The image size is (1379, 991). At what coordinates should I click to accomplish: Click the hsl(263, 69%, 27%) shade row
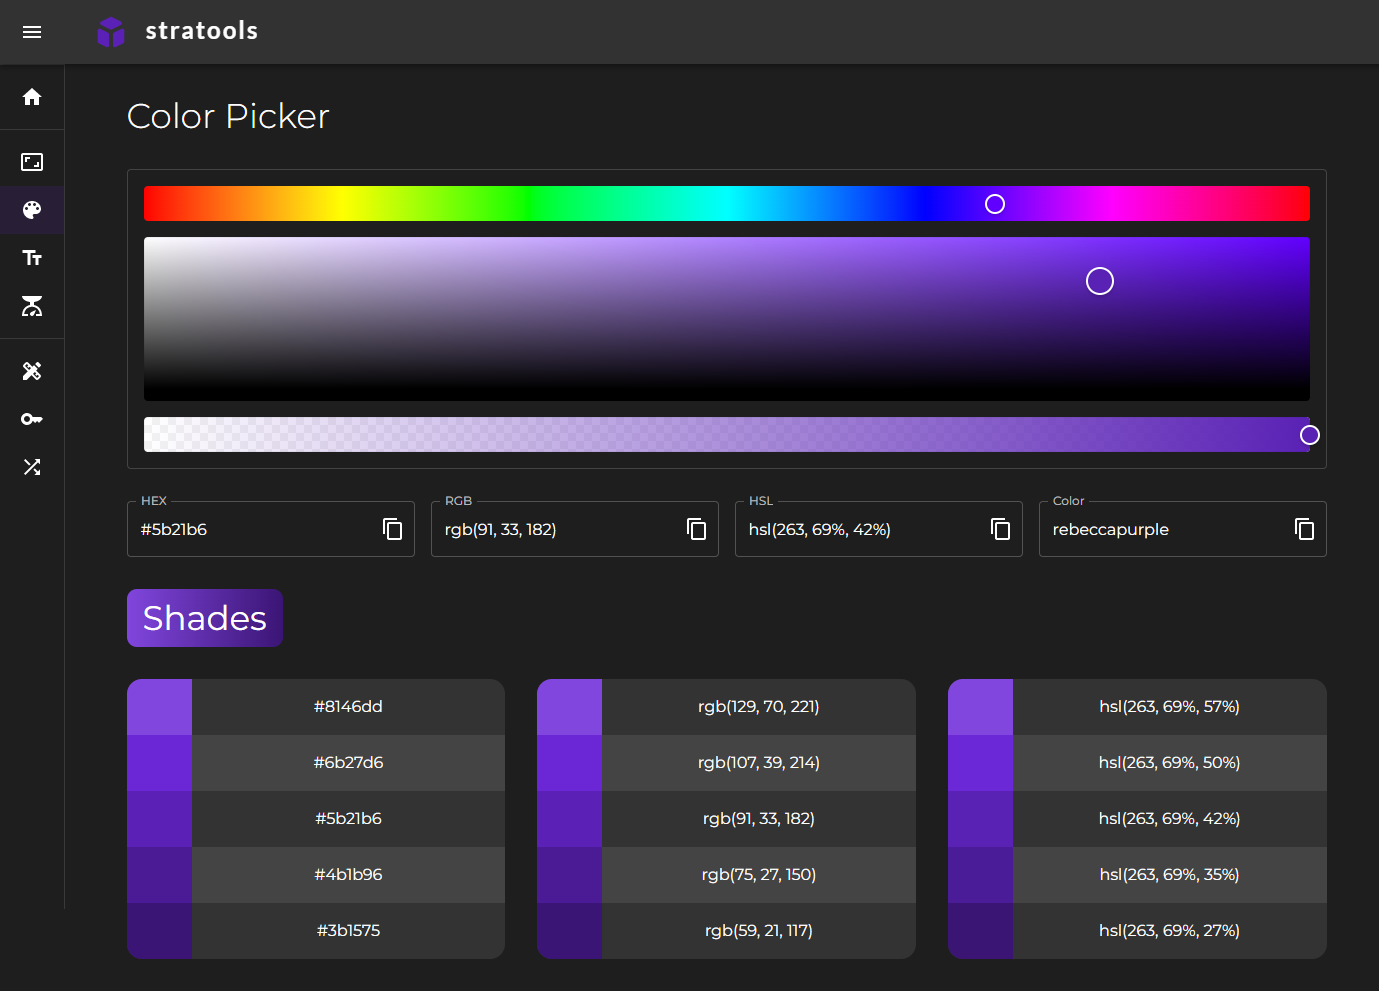(1137, 931)
